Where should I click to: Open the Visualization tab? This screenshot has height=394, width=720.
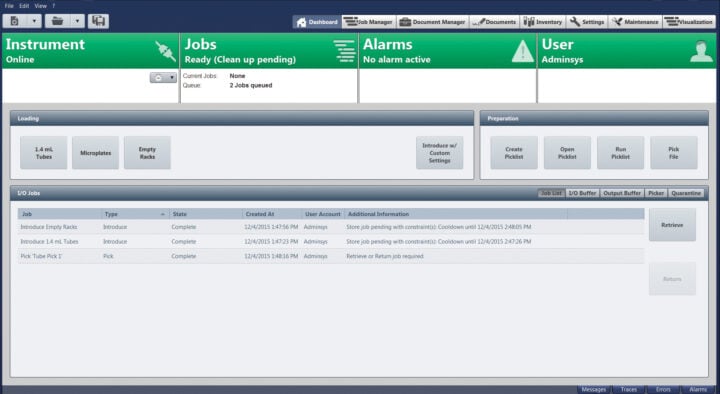(688, 22)
